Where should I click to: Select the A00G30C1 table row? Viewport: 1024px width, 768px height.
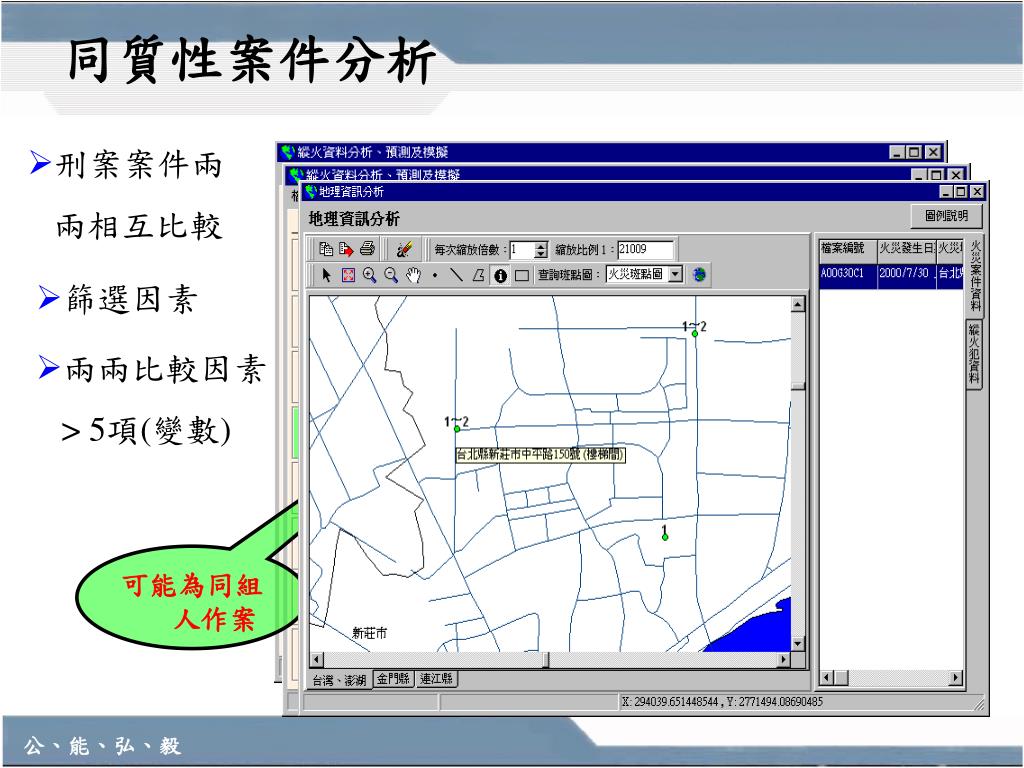pos(891,274)
